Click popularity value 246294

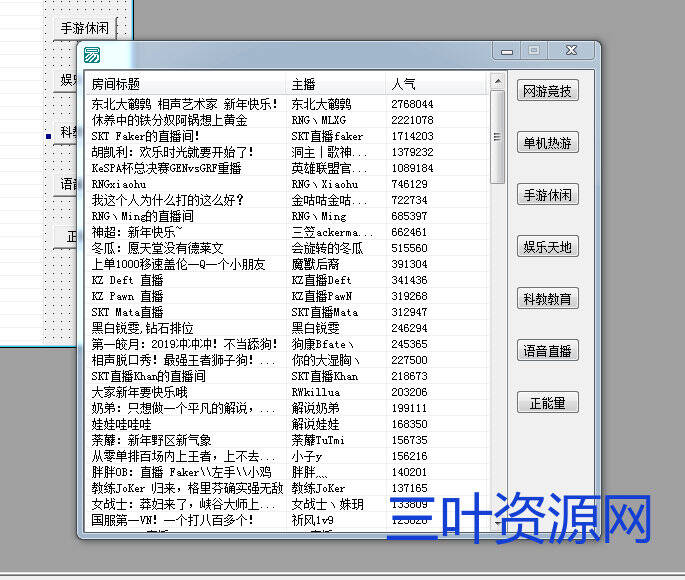coord(409,328)
